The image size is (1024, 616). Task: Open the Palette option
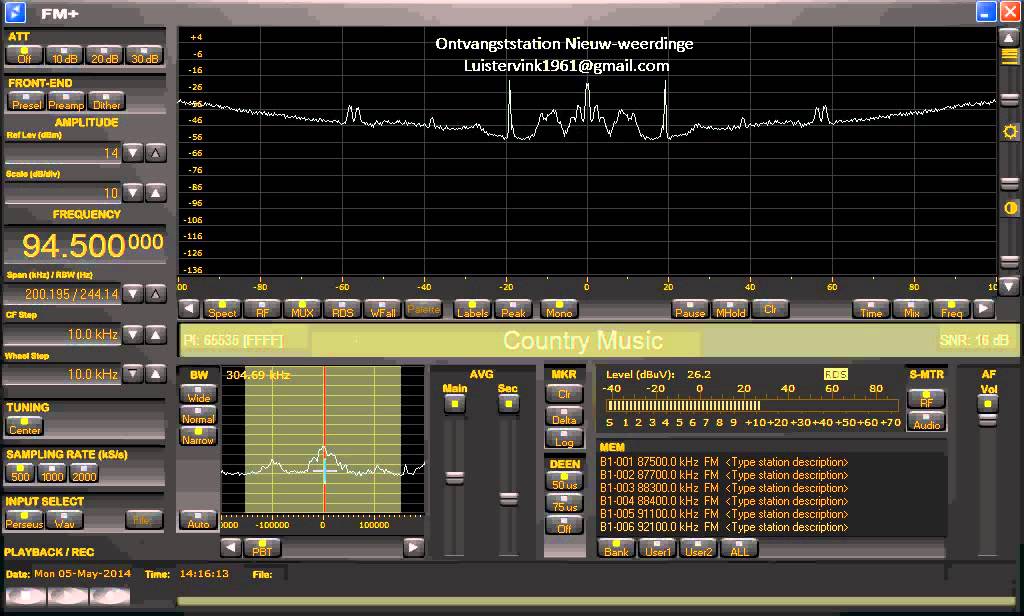(423, 309)
